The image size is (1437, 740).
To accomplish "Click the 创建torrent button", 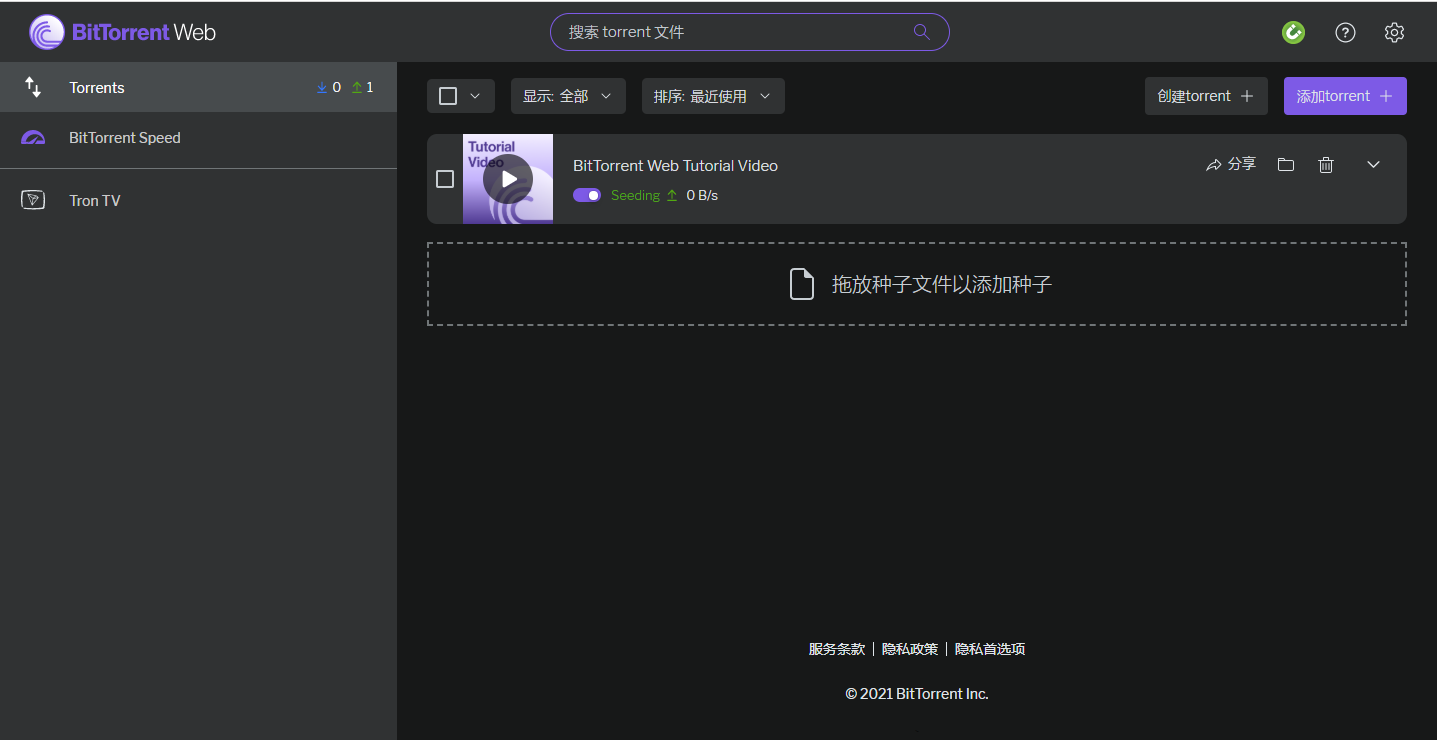I will pyautogui.click(x=1205, y=96).
